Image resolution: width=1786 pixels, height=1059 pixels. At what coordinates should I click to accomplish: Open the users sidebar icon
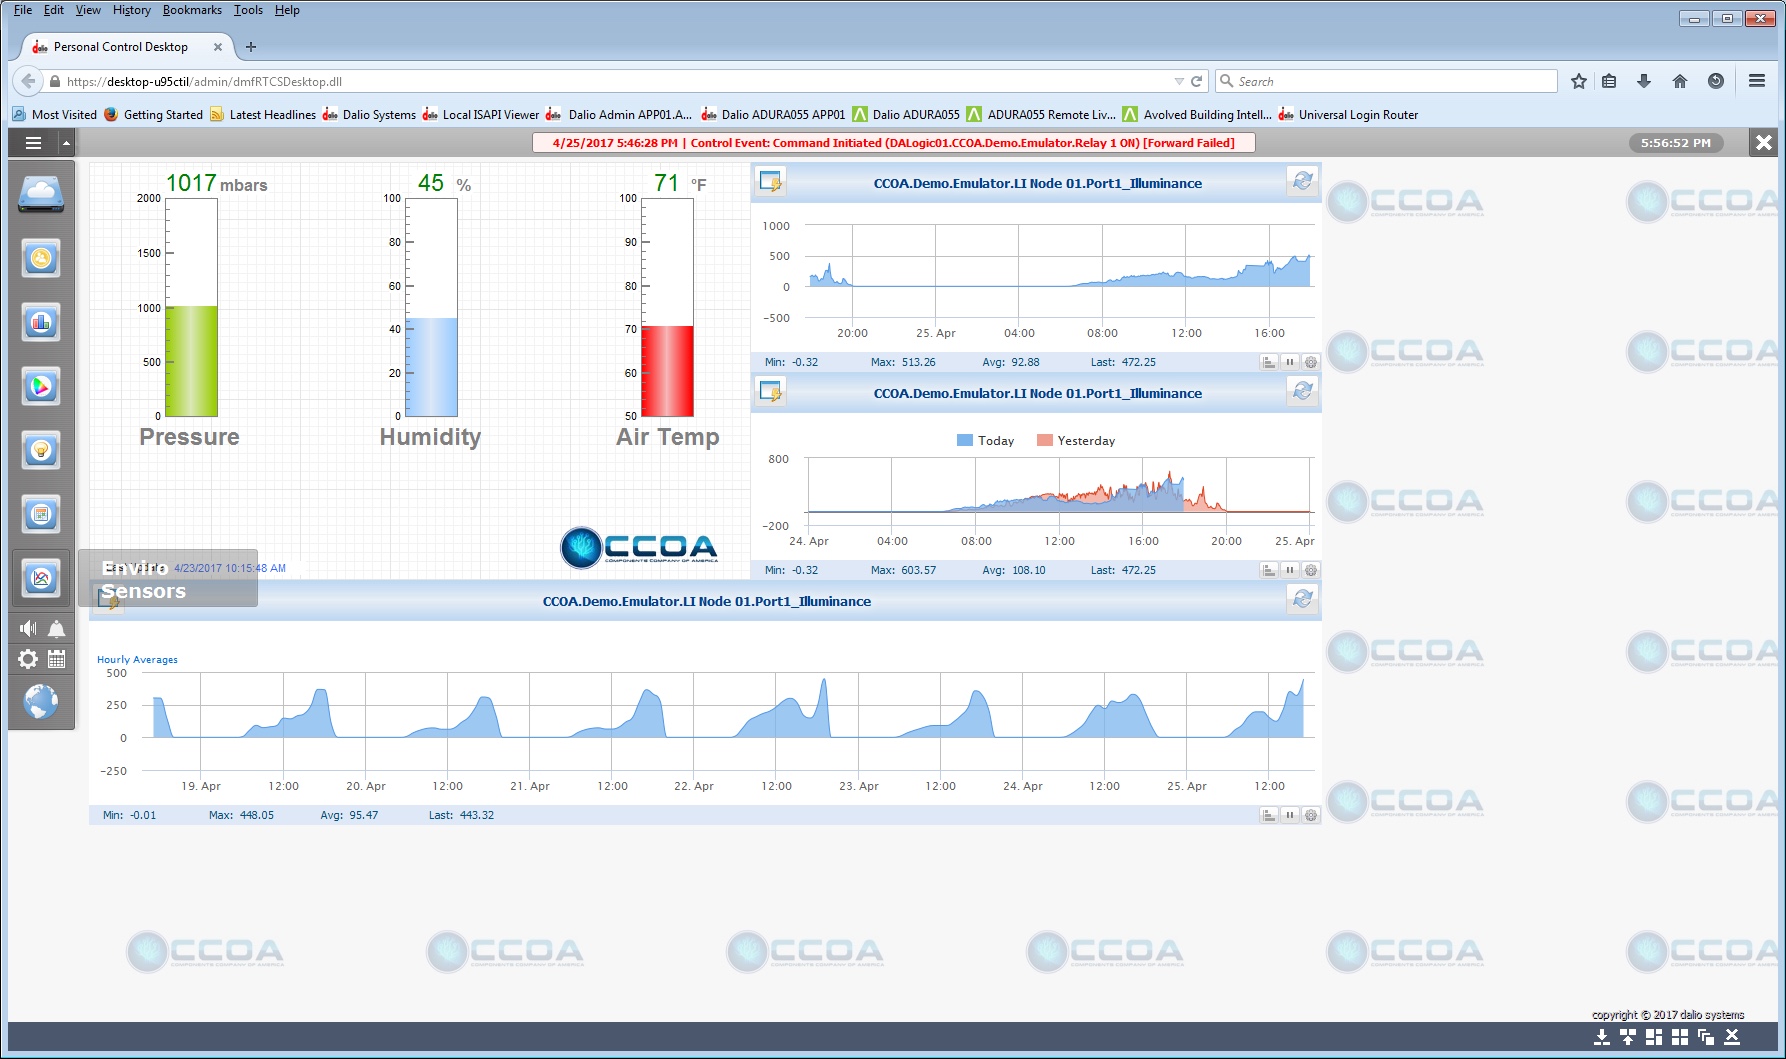coord(41,258)
